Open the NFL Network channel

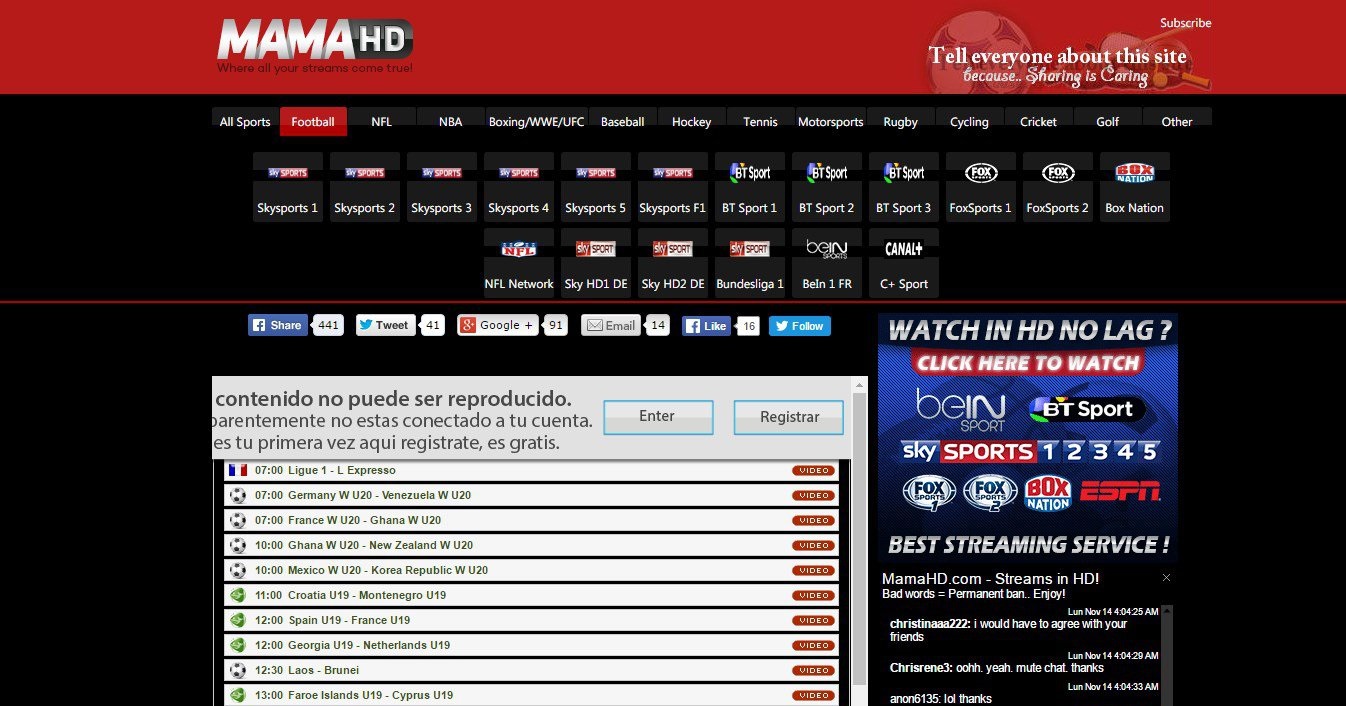518,263
